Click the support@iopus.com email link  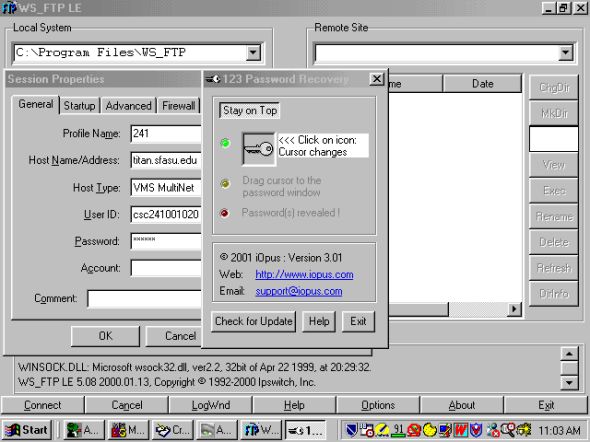coord(299,291)
